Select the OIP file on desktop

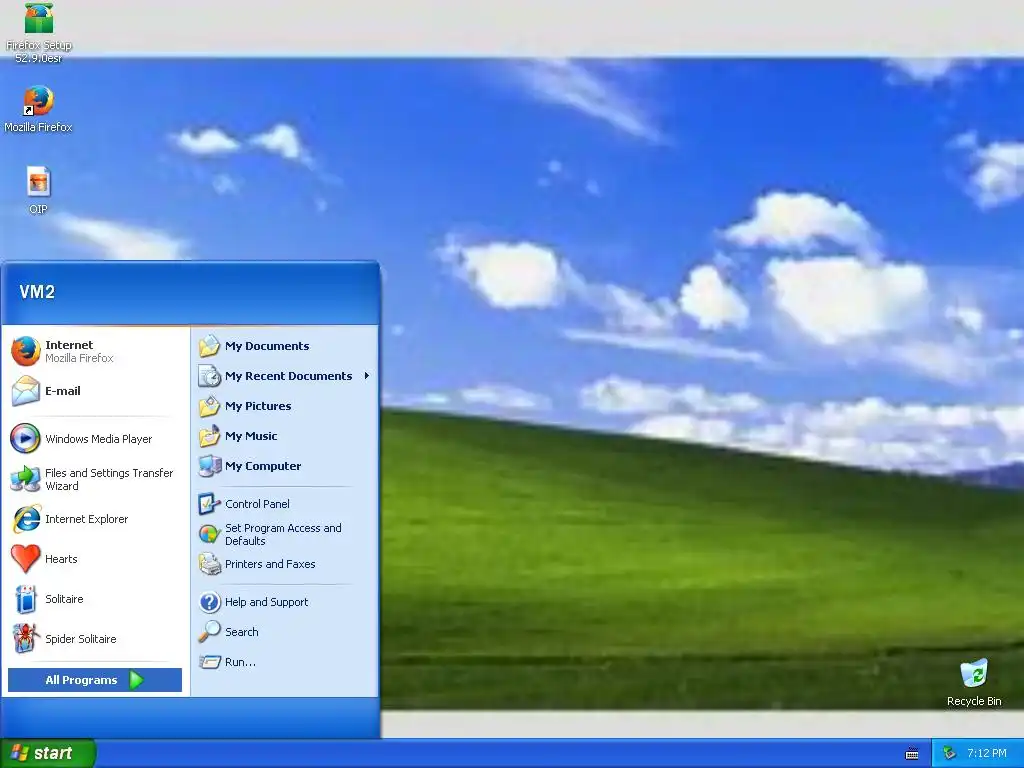coord(39,190)
